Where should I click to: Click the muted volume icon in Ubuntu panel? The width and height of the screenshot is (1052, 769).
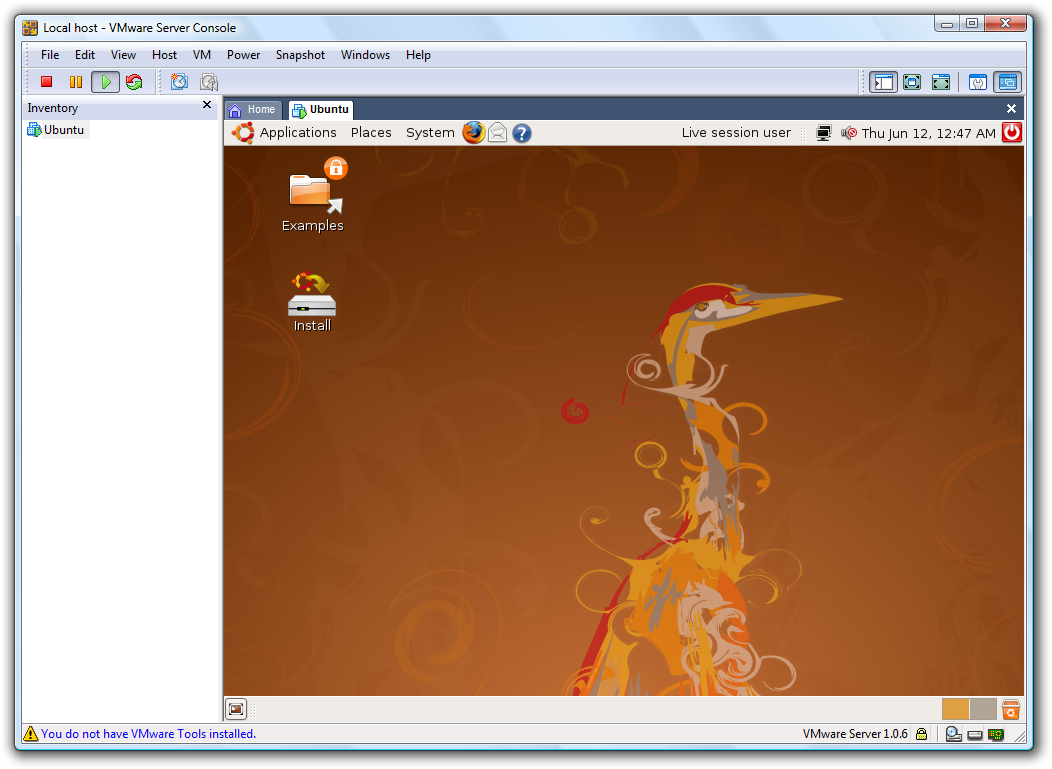[x=849, y=133]
